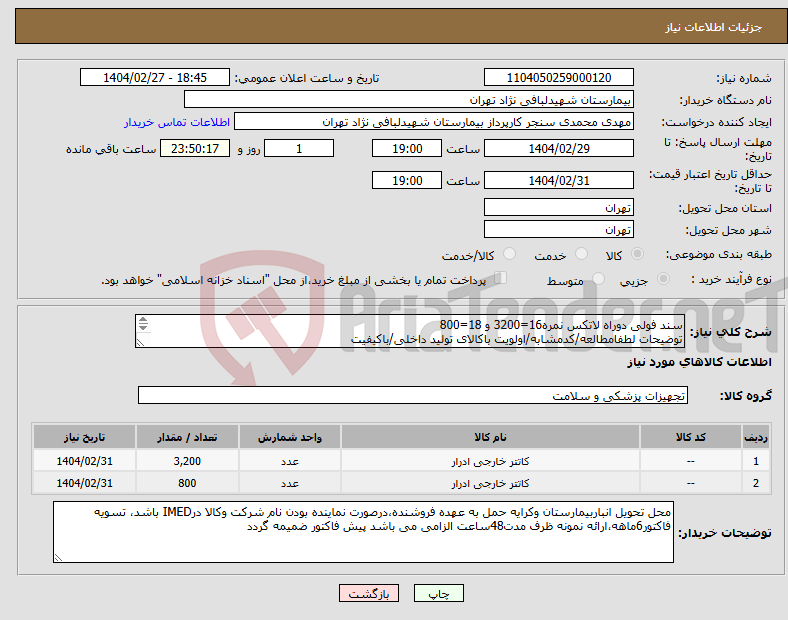Click the delivery city field تهران

(x=559, y=230)
